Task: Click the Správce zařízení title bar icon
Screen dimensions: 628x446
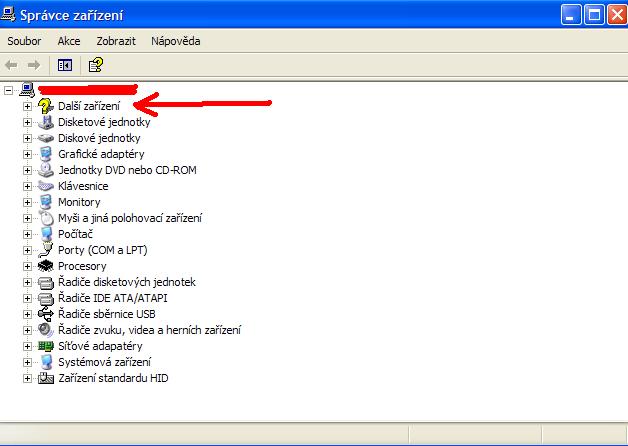Action: (x=8, y=14)
